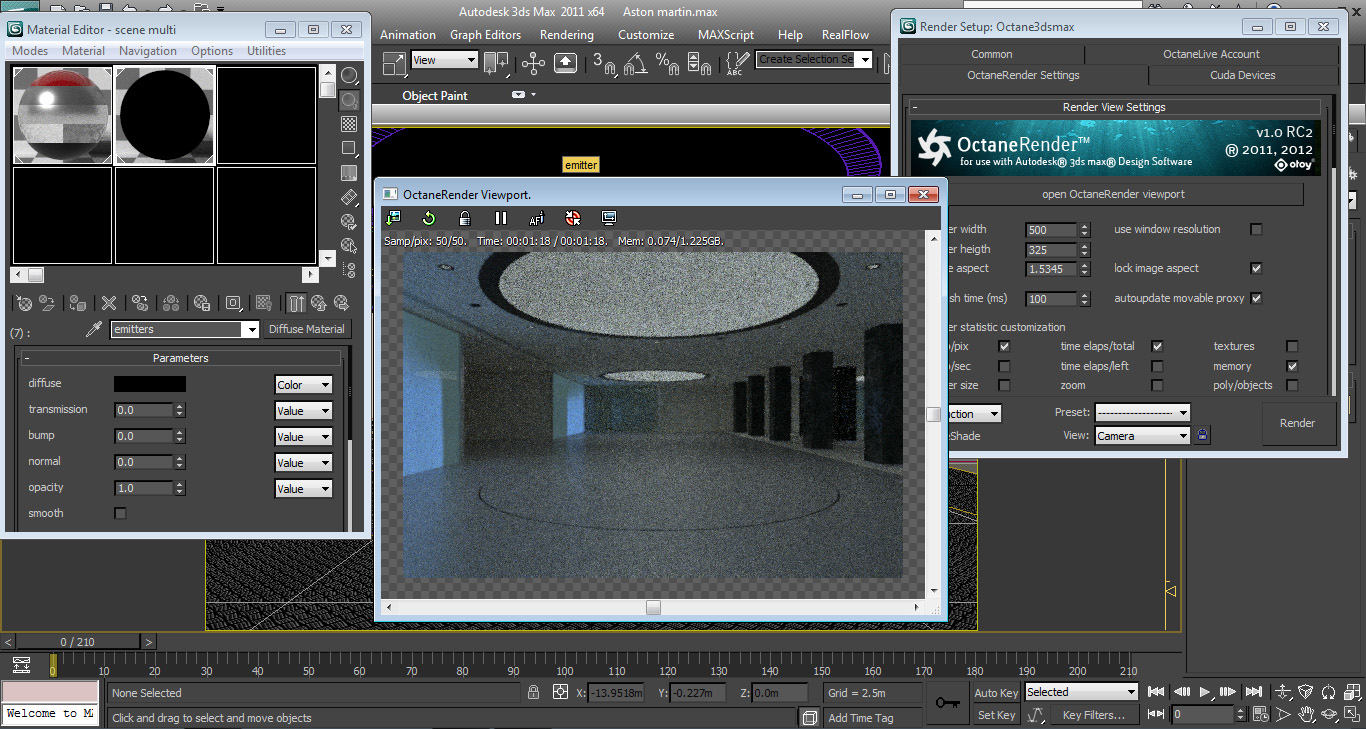
Task: Click the Set Keys large key icon
Action: (947, 703)
